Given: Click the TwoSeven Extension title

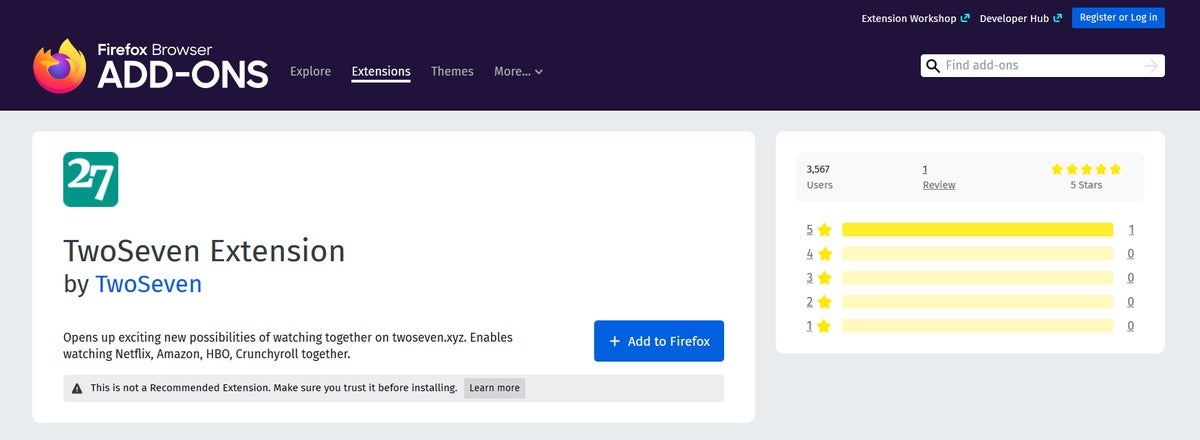Looking at the screenshot, I should [204, 250].
